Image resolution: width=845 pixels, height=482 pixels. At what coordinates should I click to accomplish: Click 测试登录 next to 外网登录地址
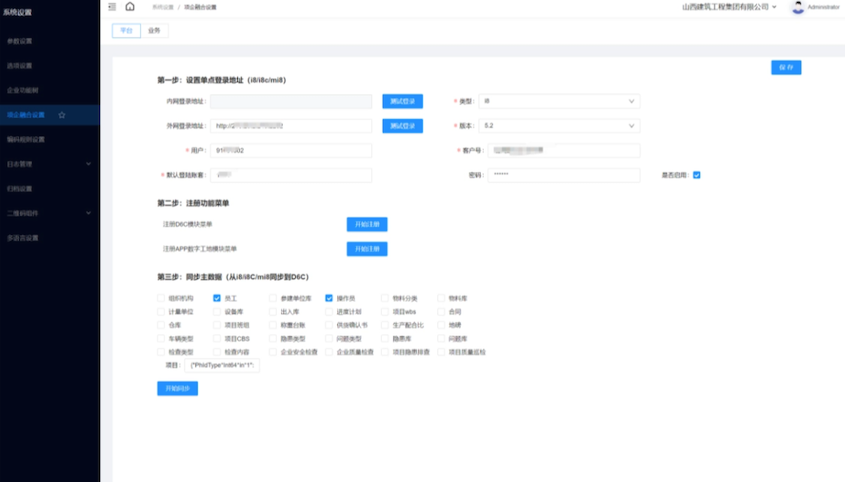402,126
